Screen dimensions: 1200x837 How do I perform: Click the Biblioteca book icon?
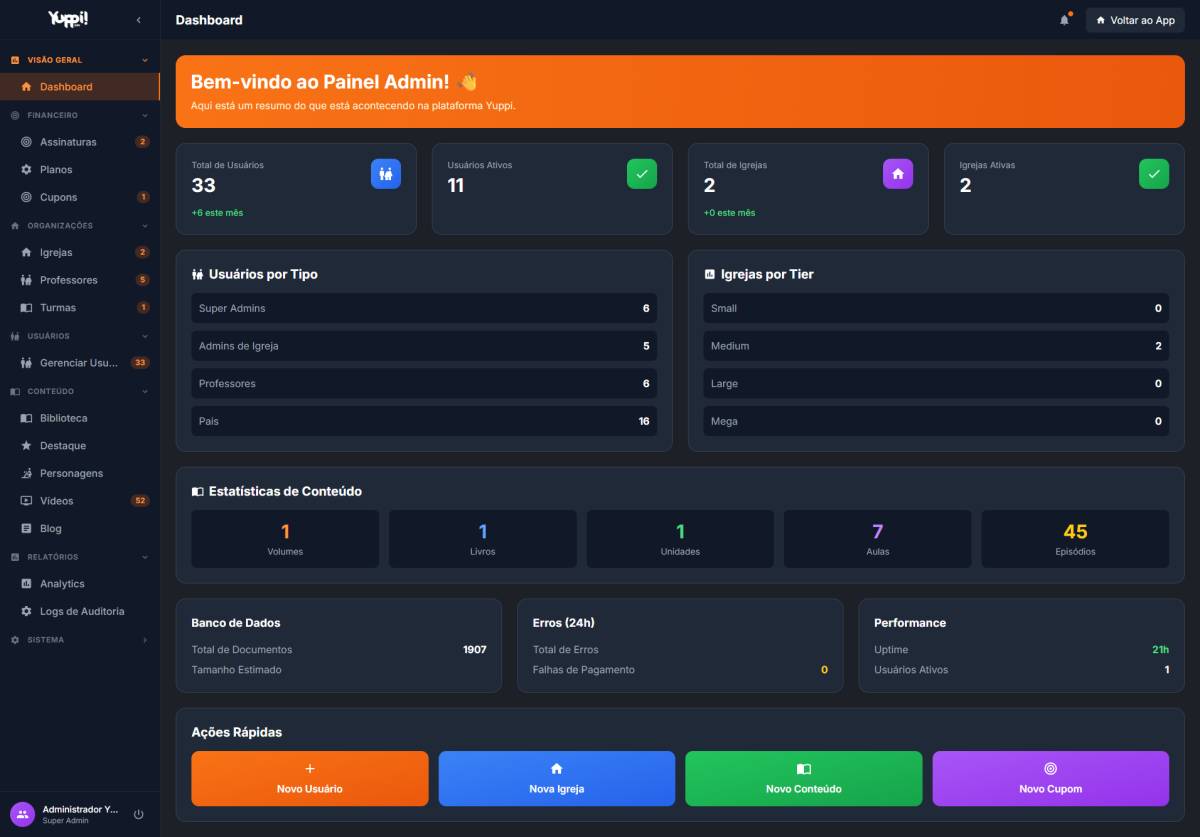[27, 418]
